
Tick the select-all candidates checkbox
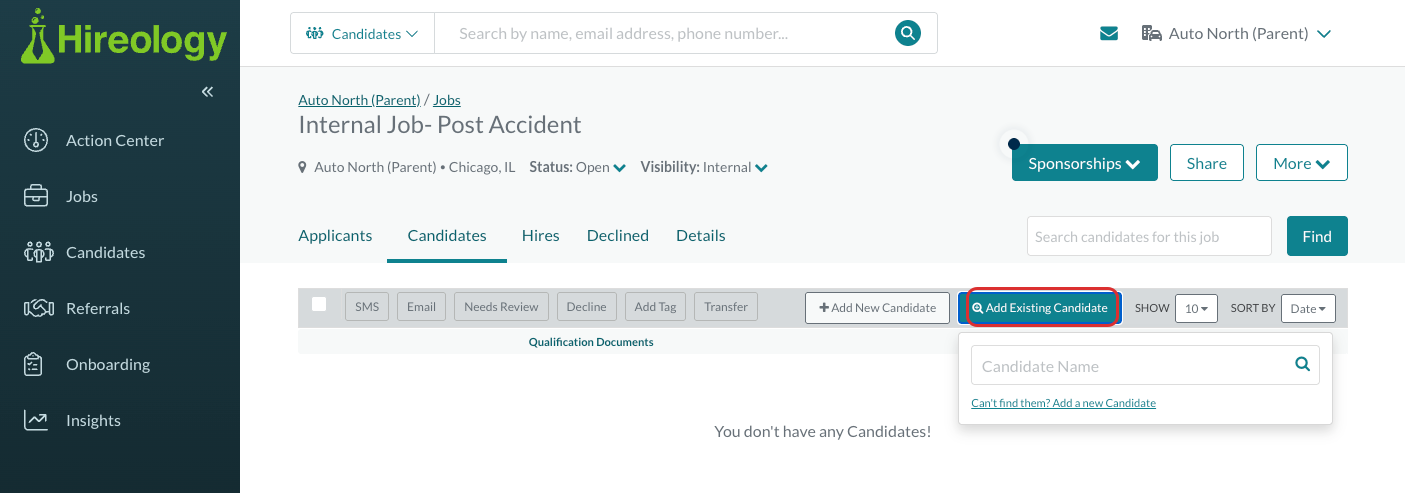point(319,304)
